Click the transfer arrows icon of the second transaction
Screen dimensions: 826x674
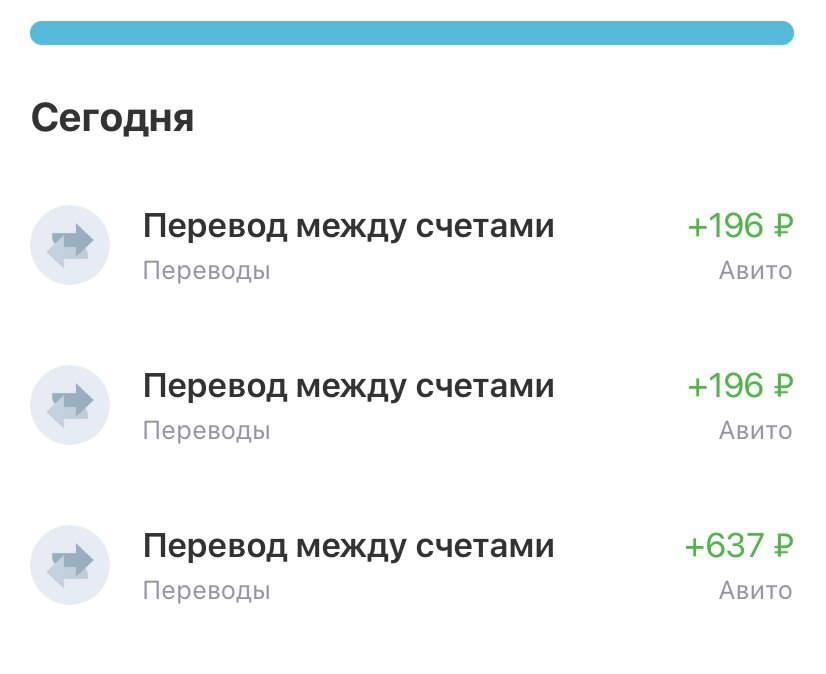click(x=70, y=405)
